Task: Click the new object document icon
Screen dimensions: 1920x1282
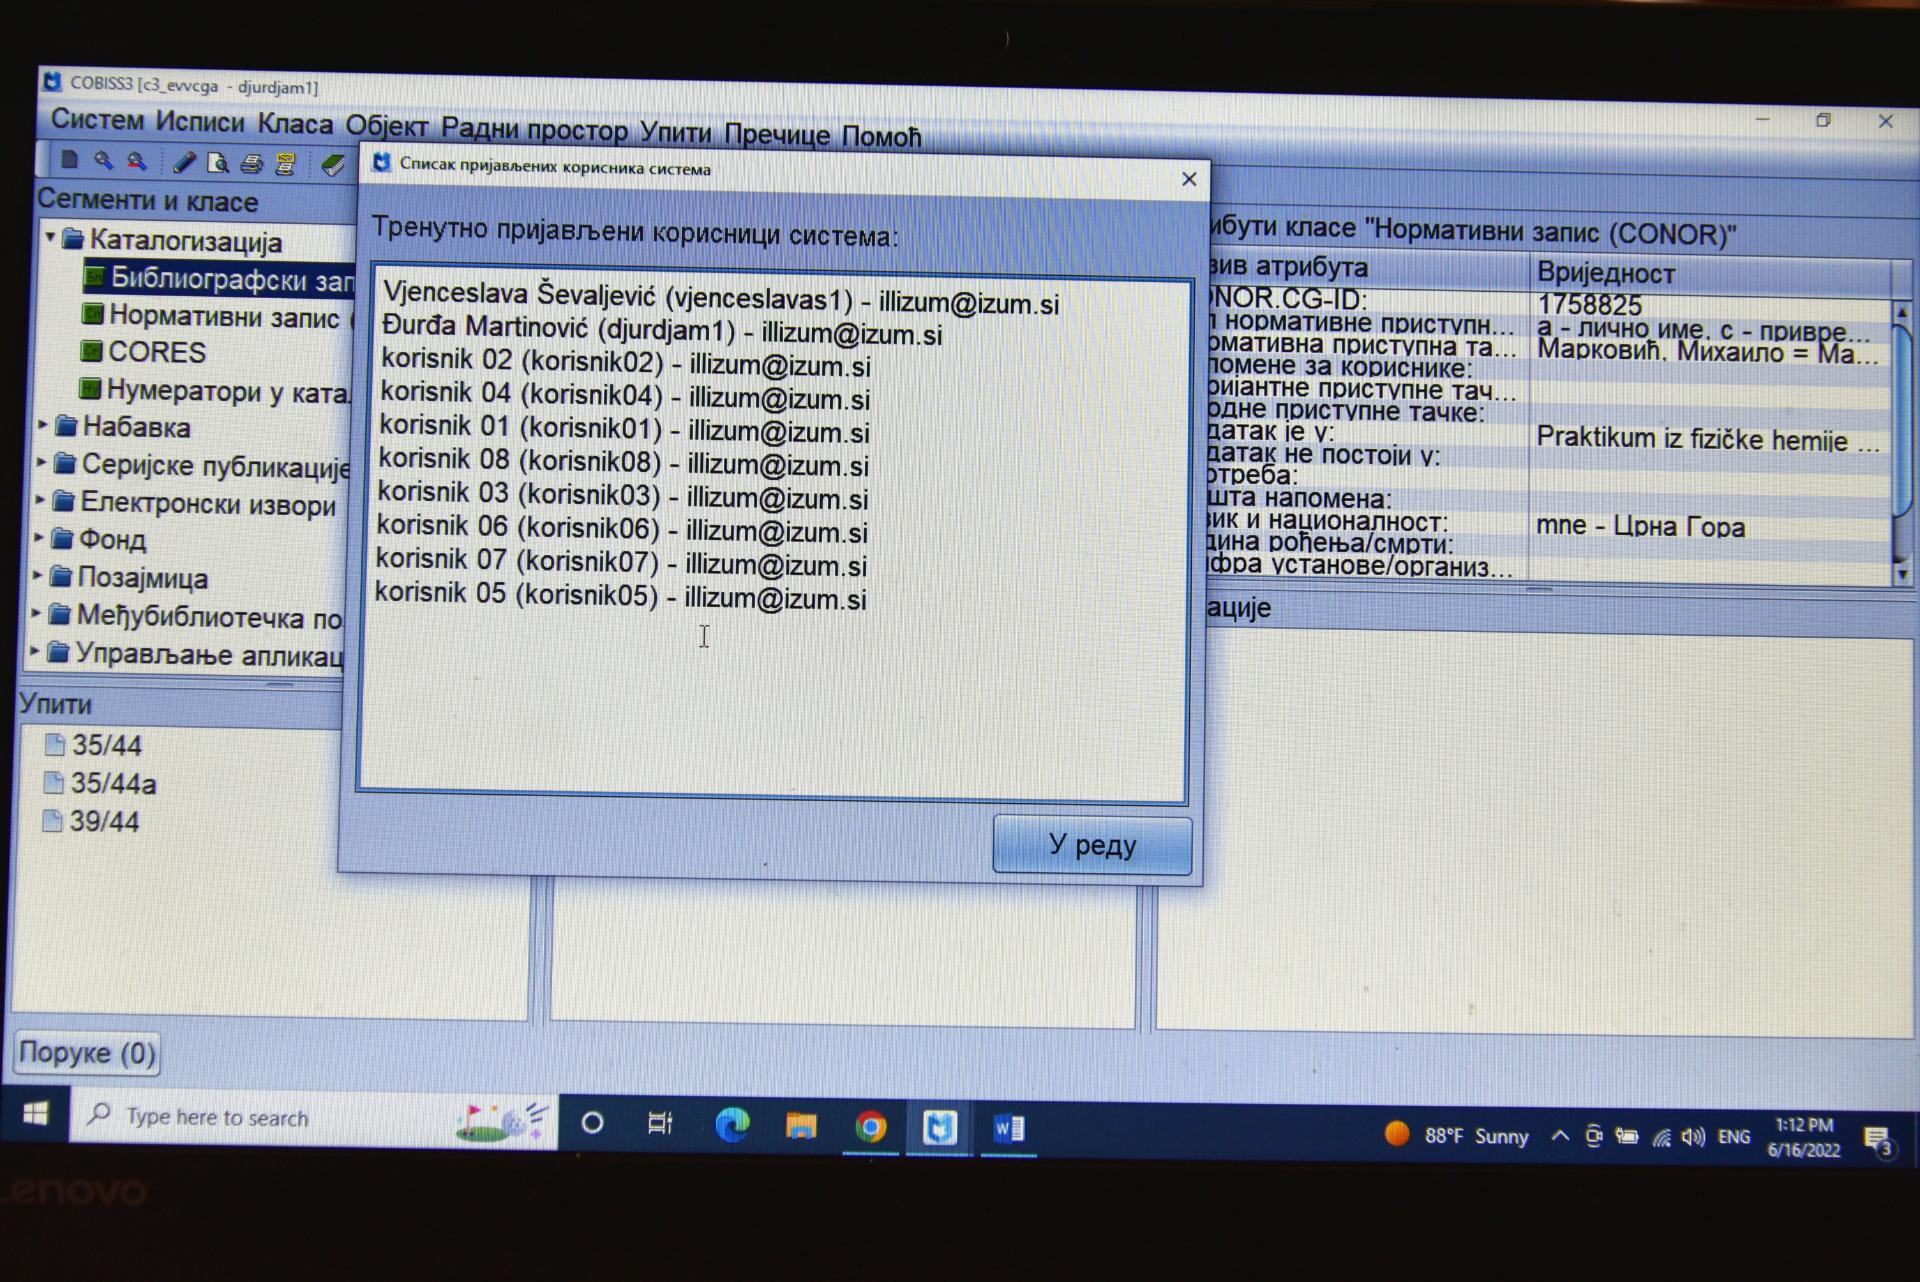Action: click(x=69, y=160)
